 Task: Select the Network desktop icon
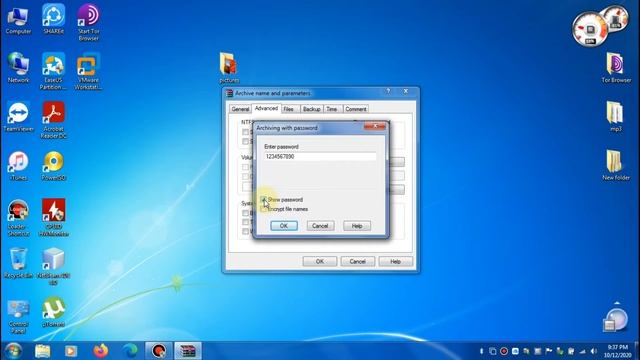click(x=18, y=68)
